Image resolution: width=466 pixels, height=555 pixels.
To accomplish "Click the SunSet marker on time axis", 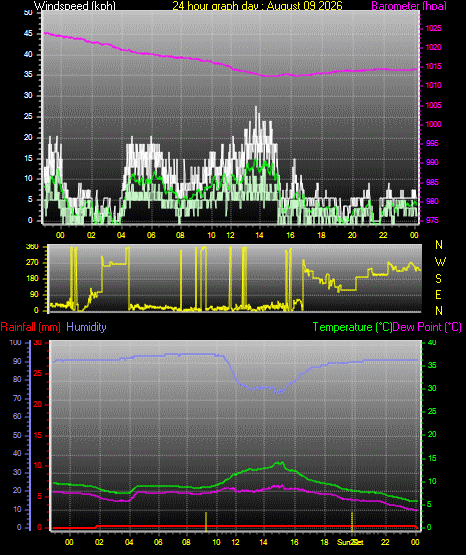I will [x=350, y=542].
